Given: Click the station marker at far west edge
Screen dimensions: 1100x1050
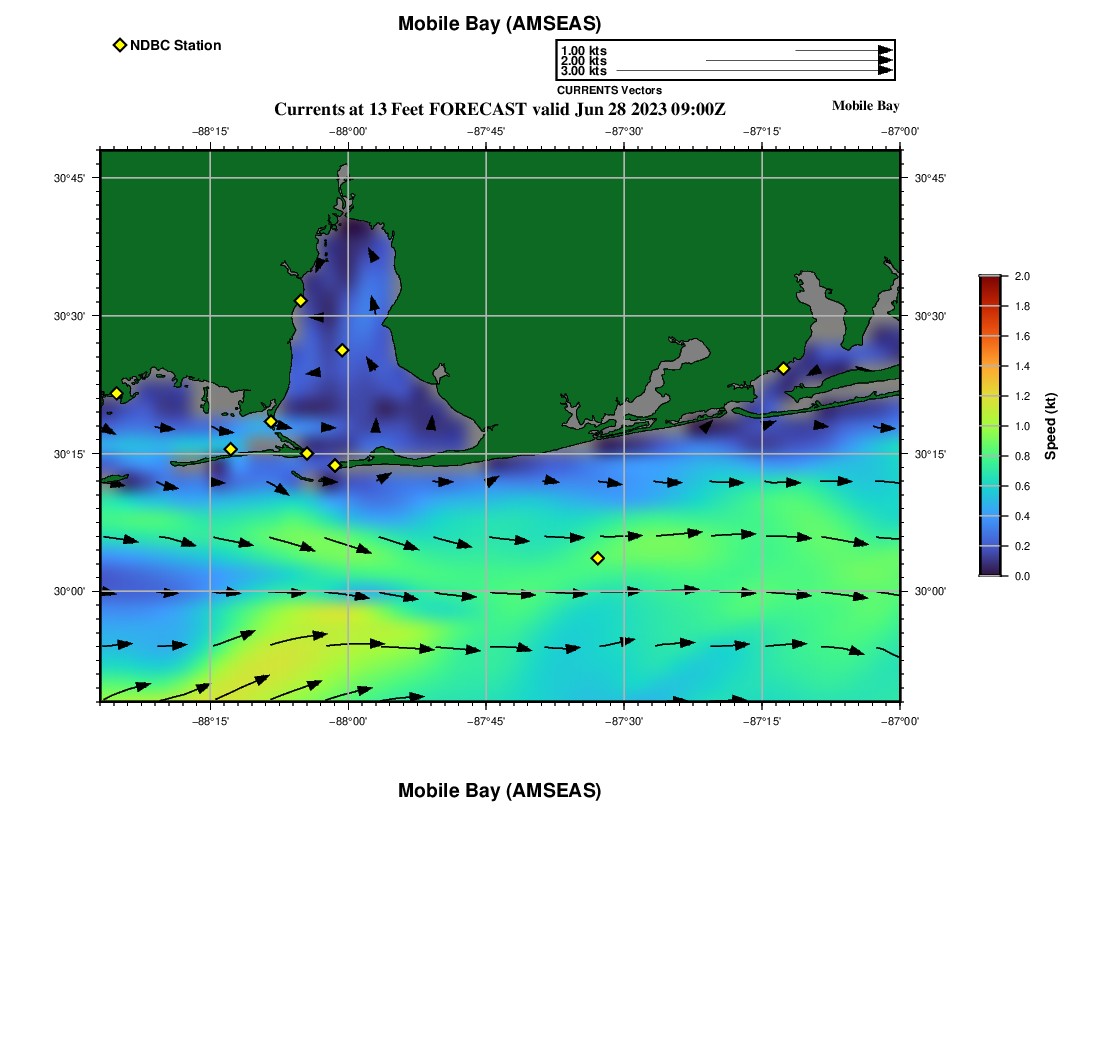Looking at the screenshot, I should click(x=116, y=393).
